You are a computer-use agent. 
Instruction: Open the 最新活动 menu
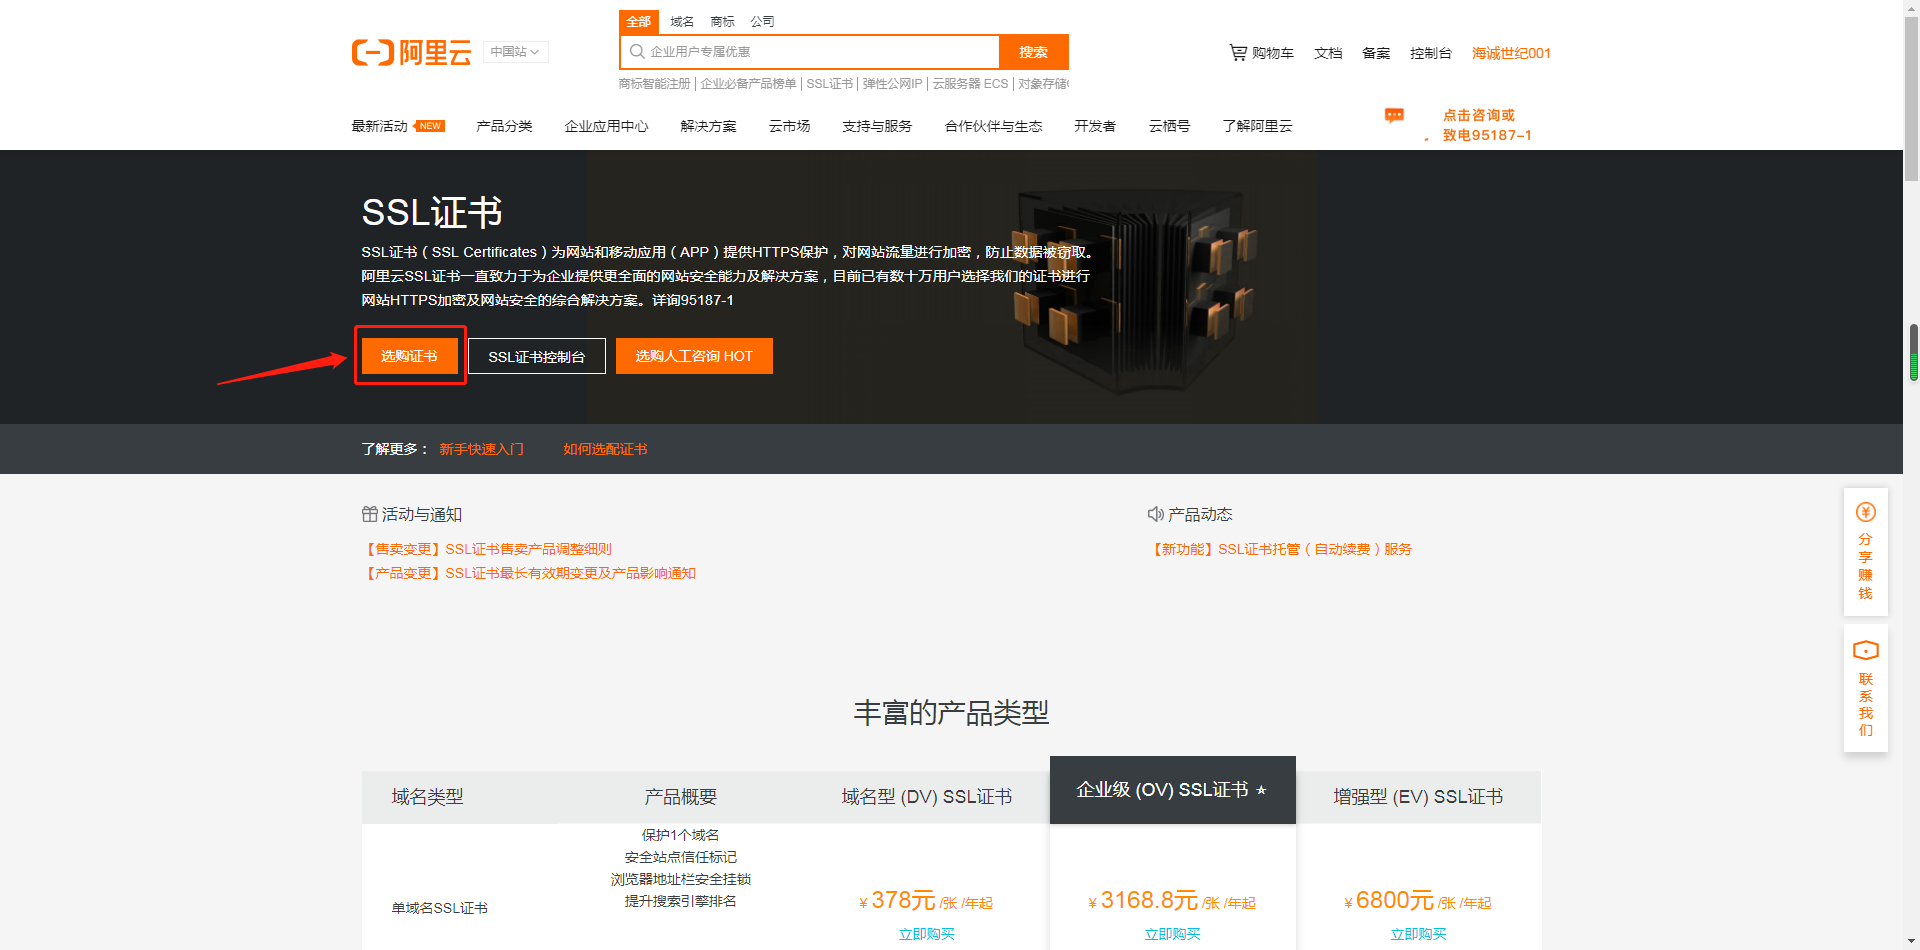point(380,126)
